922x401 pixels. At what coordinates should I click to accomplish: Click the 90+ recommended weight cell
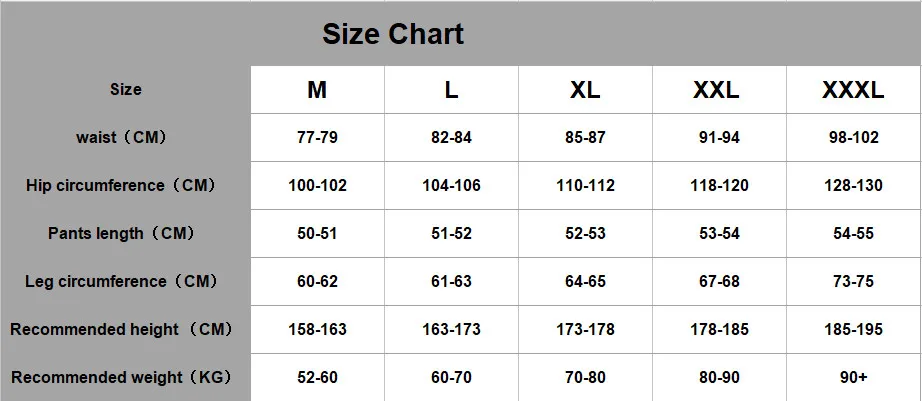[854, 377]
